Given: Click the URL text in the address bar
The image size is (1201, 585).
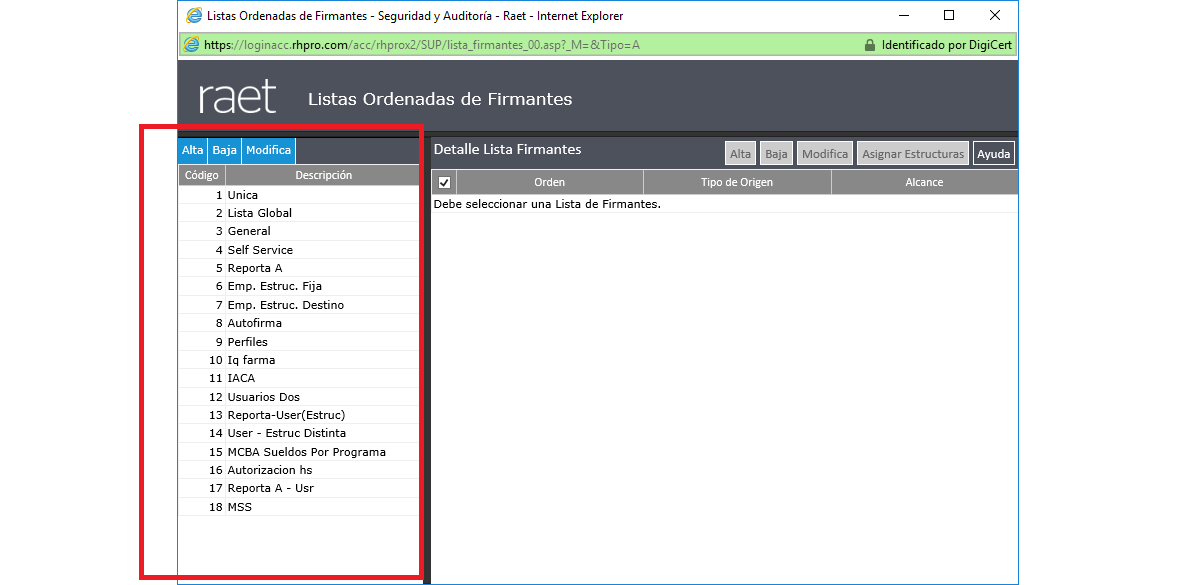Looking at the screenshot, I should (421, 45).
